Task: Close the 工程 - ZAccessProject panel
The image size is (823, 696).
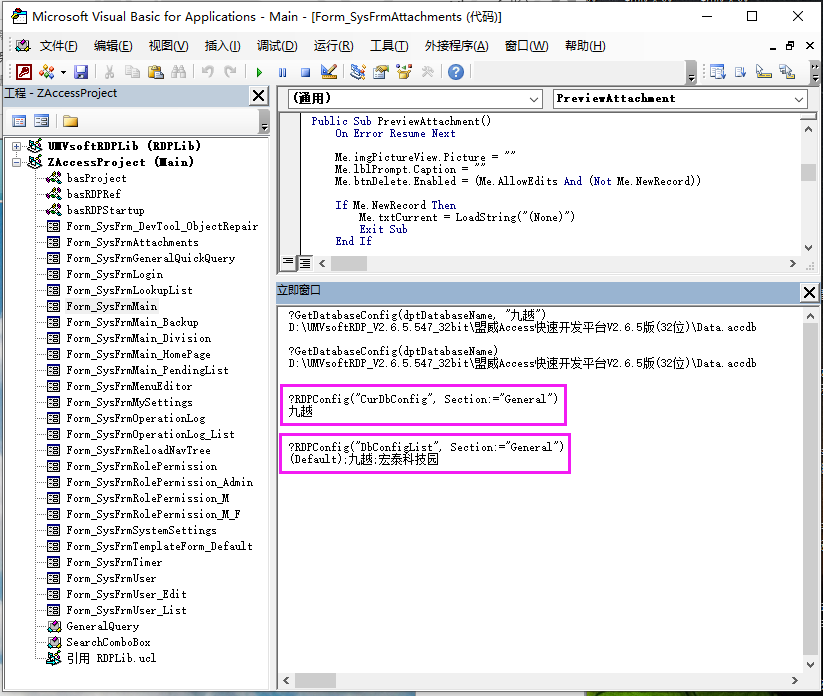Action: [259, 96]
